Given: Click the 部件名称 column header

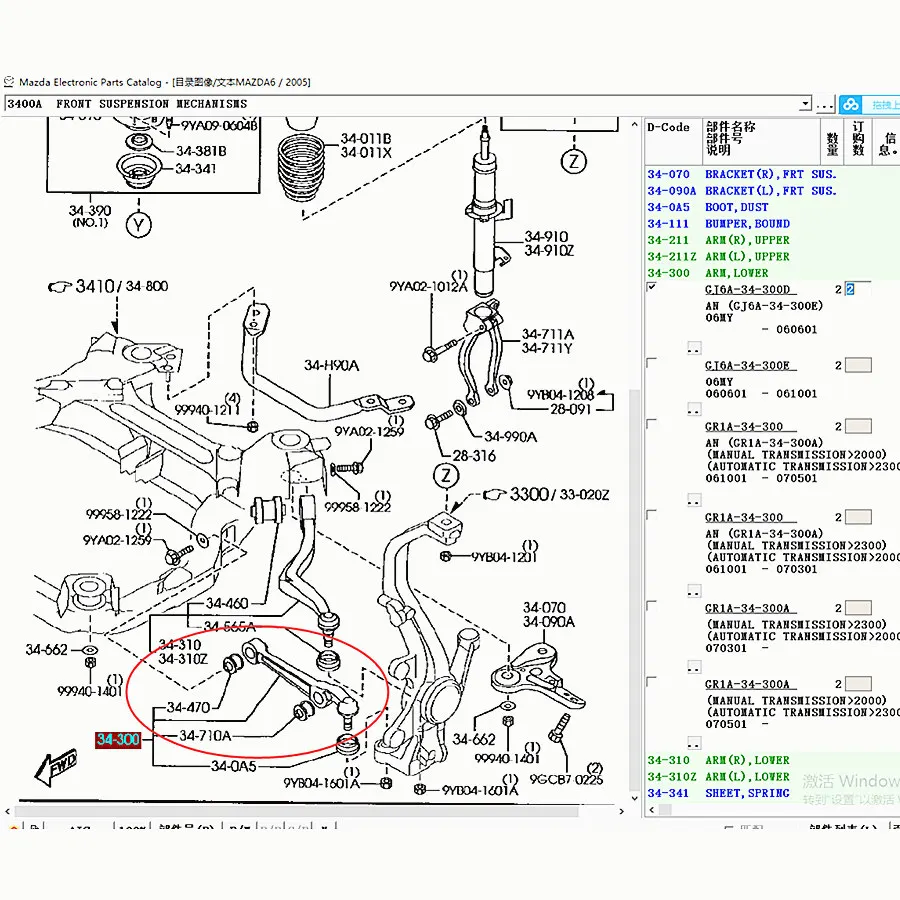Looking at the screenshot, I should coord(761,141).
